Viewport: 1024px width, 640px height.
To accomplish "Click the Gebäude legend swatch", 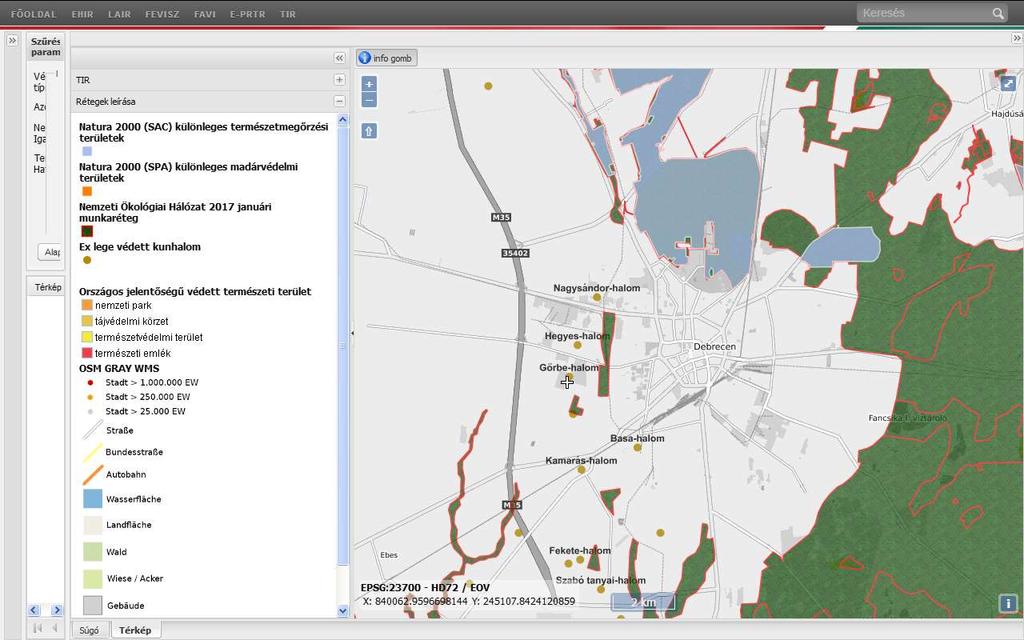I will coord(93,605).
